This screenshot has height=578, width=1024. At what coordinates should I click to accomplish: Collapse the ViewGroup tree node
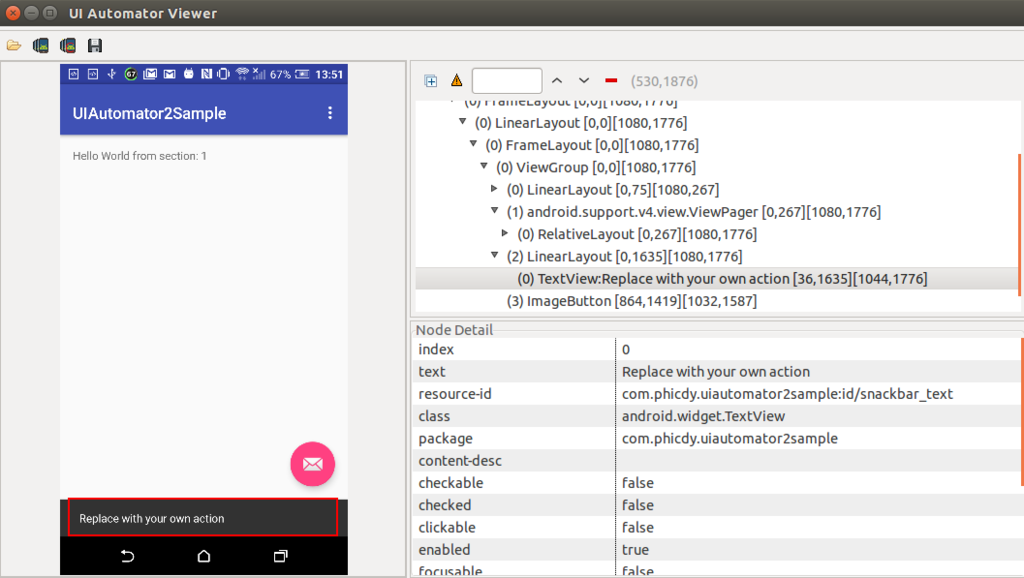[x=484, y=167]
